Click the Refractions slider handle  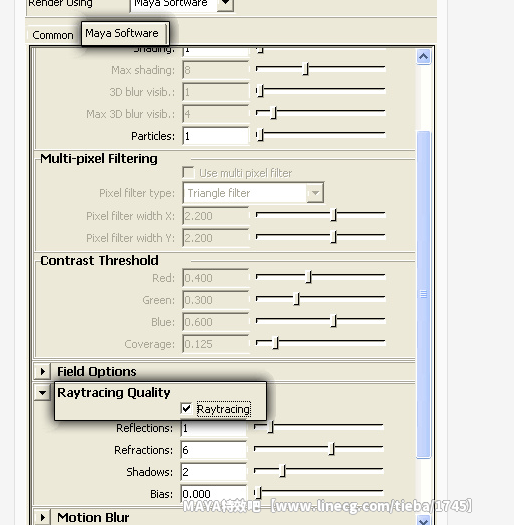[x=332, y=449]
